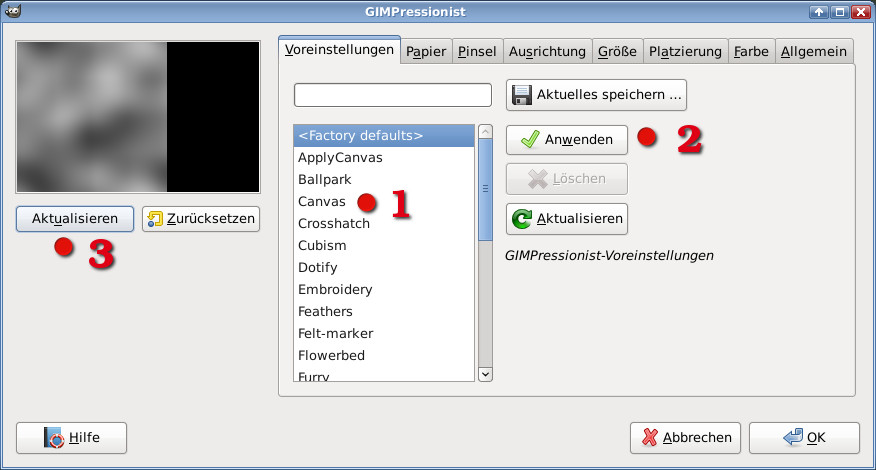876x470 pixels.
Task: Go to the Farbe tab
Action: [x=749, y=51]
